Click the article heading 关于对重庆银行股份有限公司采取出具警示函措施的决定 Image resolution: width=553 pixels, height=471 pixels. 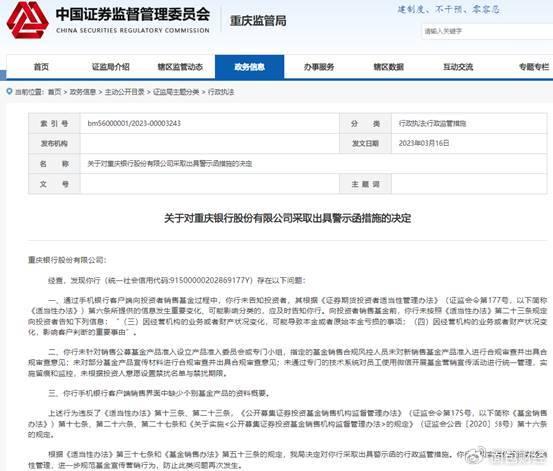(287, 218)
